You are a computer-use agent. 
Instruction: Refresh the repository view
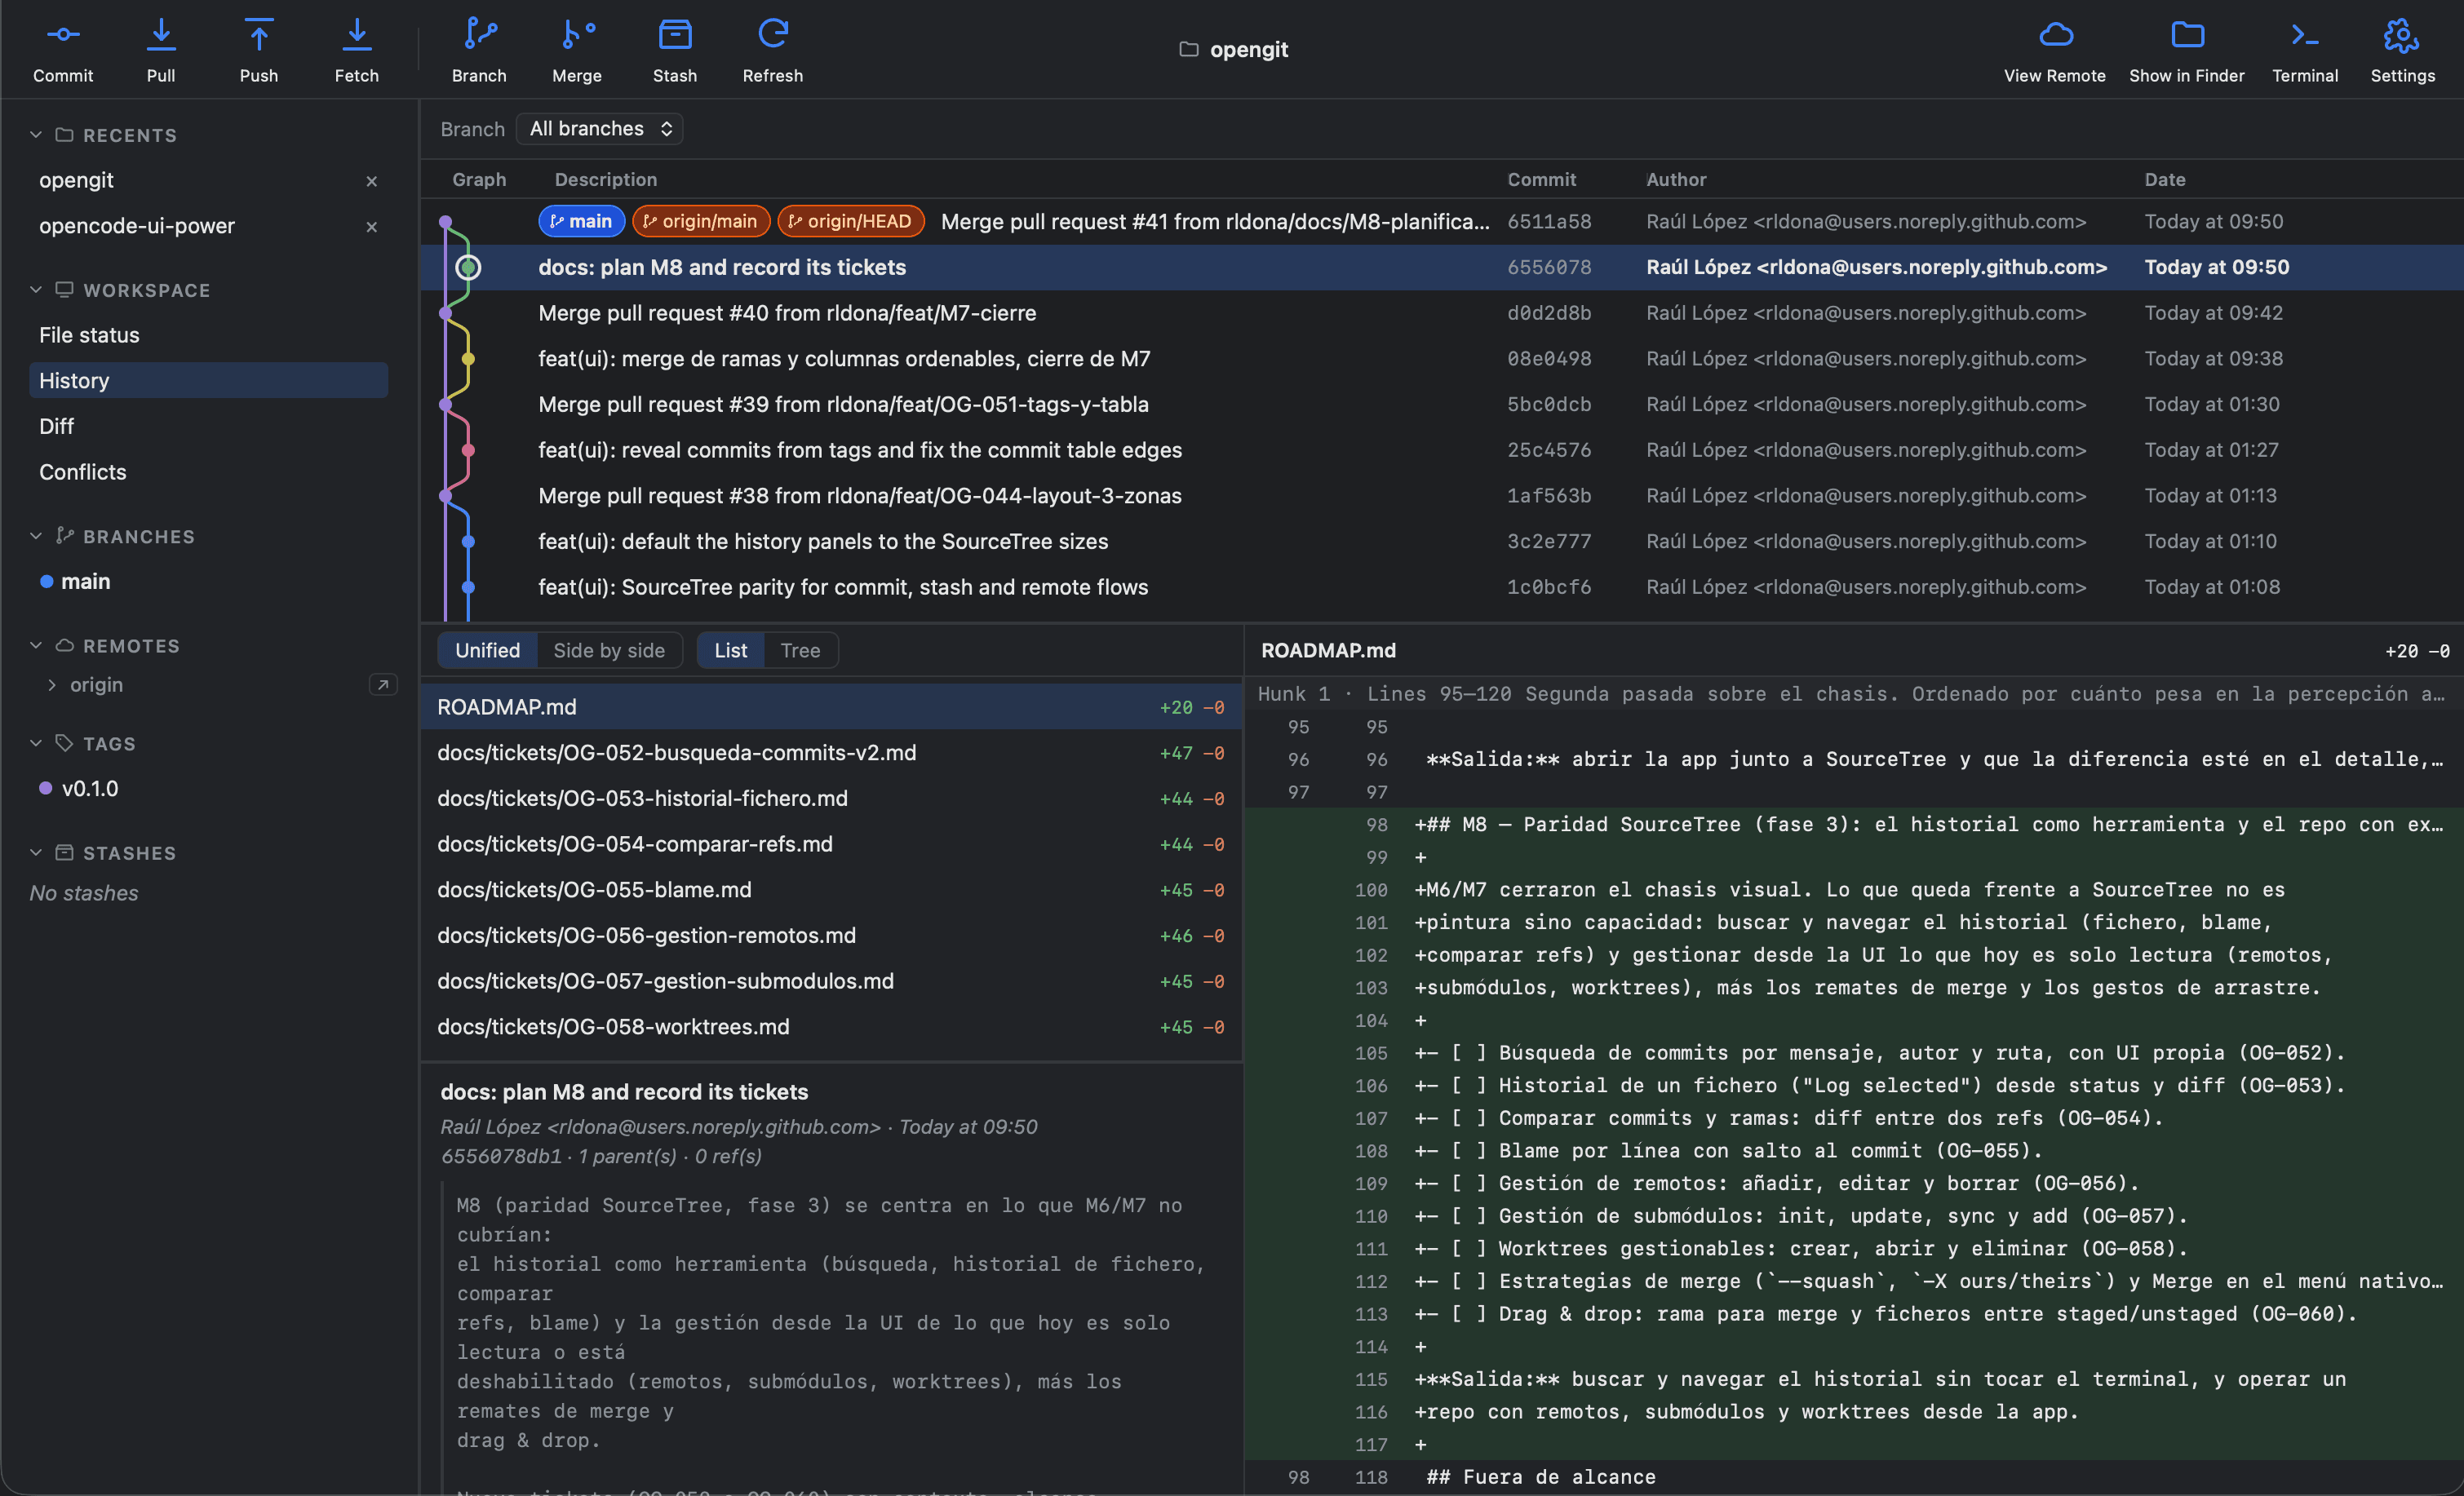tap(773, 35)
